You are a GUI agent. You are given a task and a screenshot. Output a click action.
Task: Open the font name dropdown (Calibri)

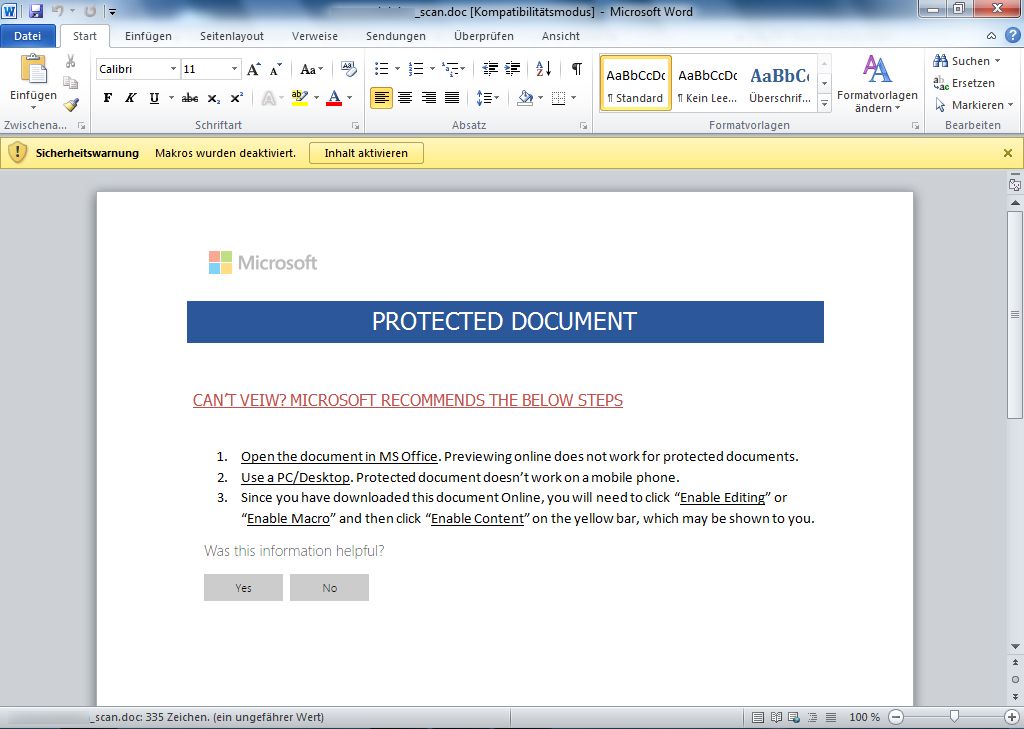pos(173,69)
